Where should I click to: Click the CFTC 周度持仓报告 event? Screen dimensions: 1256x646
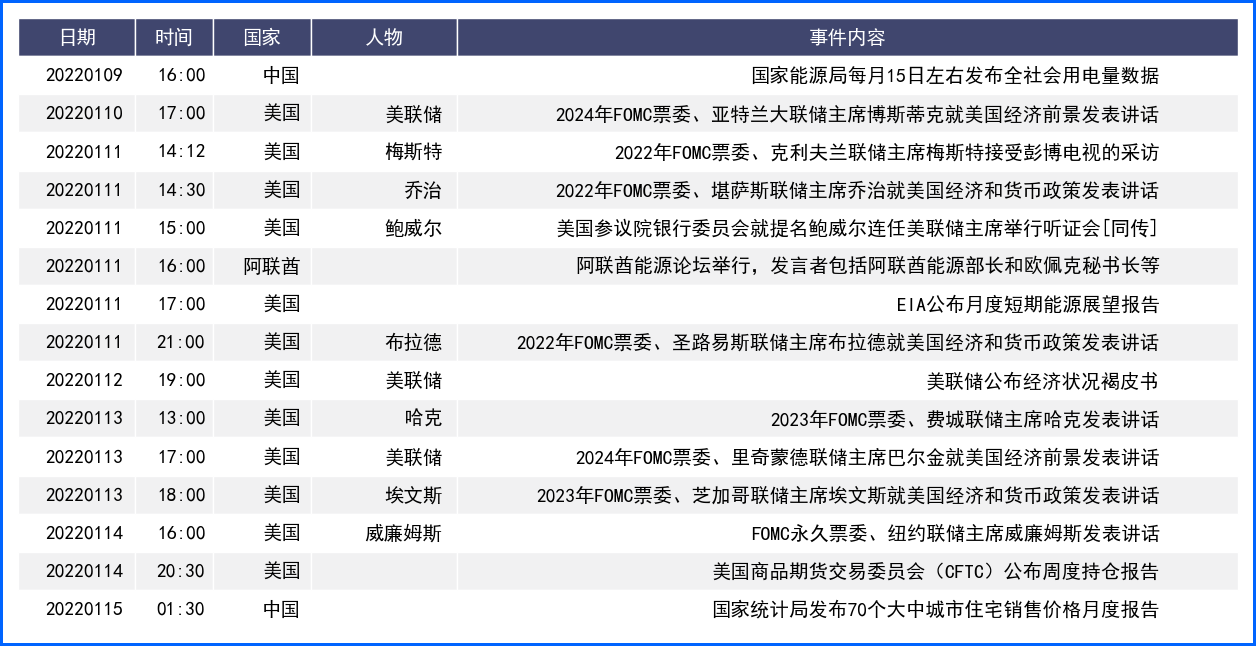tap(936, 571)
